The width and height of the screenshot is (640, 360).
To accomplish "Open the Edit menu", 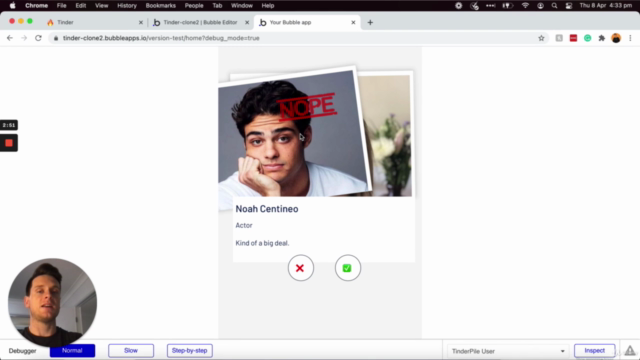I will (81, 6).
